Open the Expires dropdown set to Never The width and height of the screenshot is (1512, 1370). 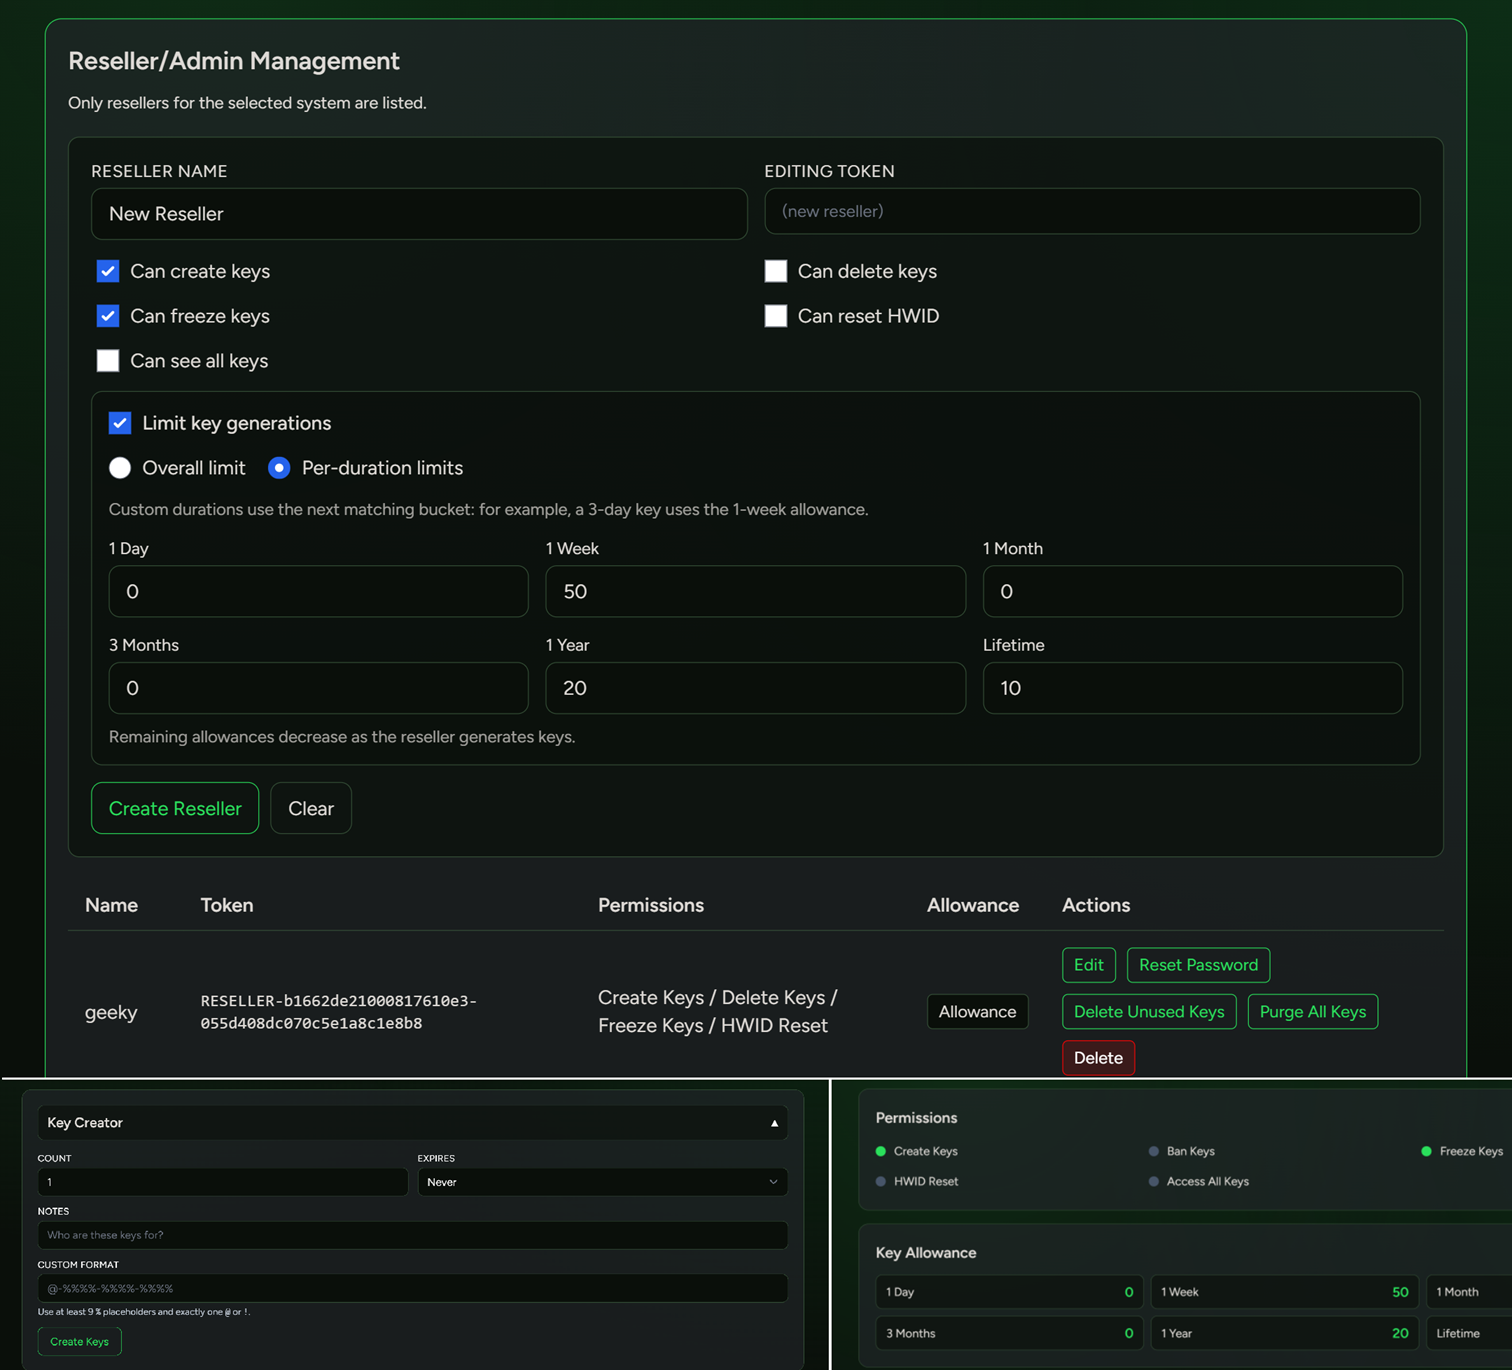602,1182
